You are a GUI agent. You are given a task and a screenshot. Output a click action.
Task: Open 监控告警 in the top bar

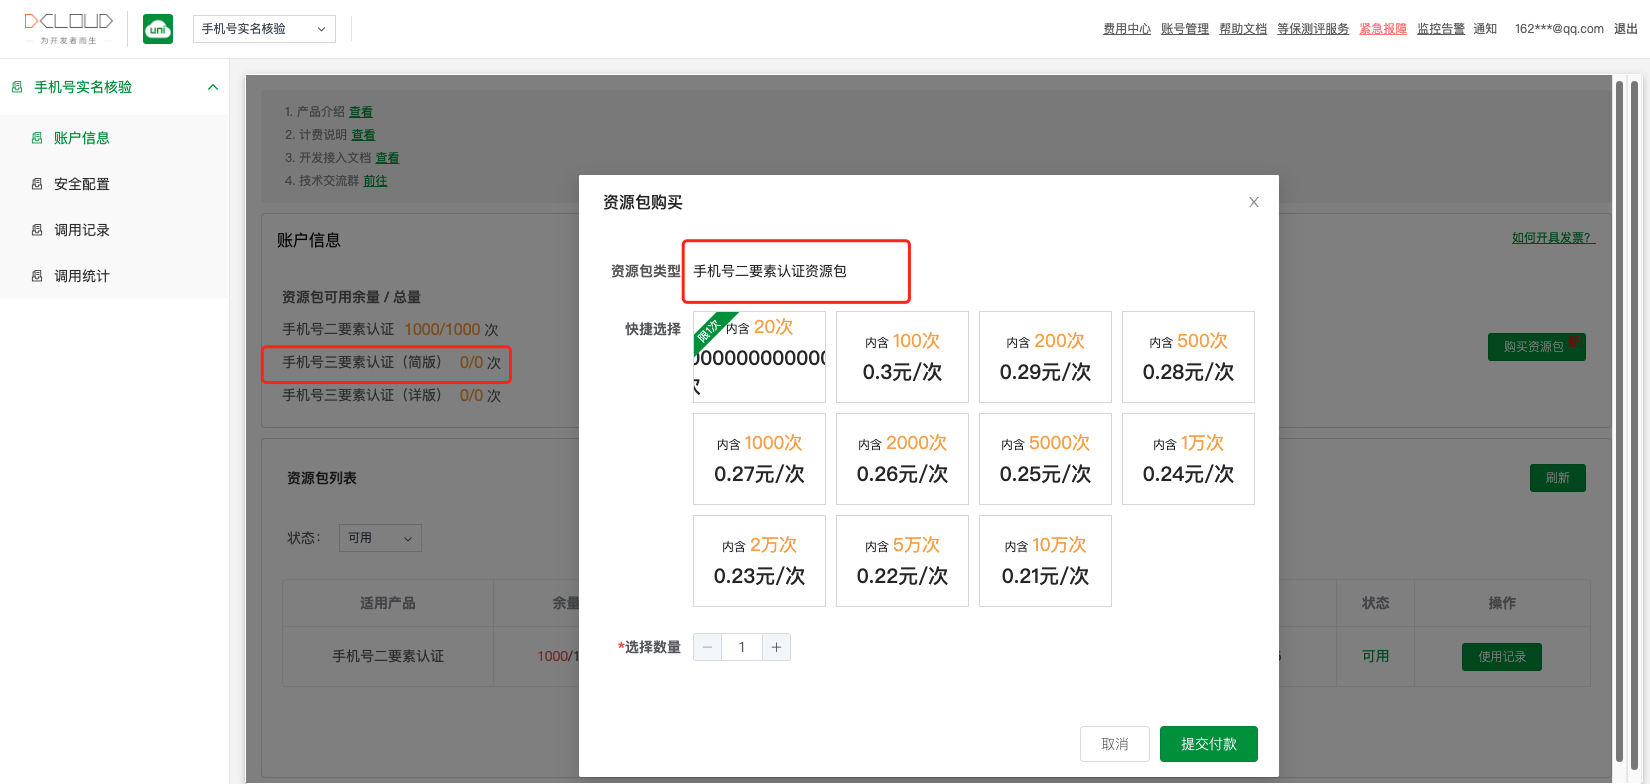tap(1441, 29)
